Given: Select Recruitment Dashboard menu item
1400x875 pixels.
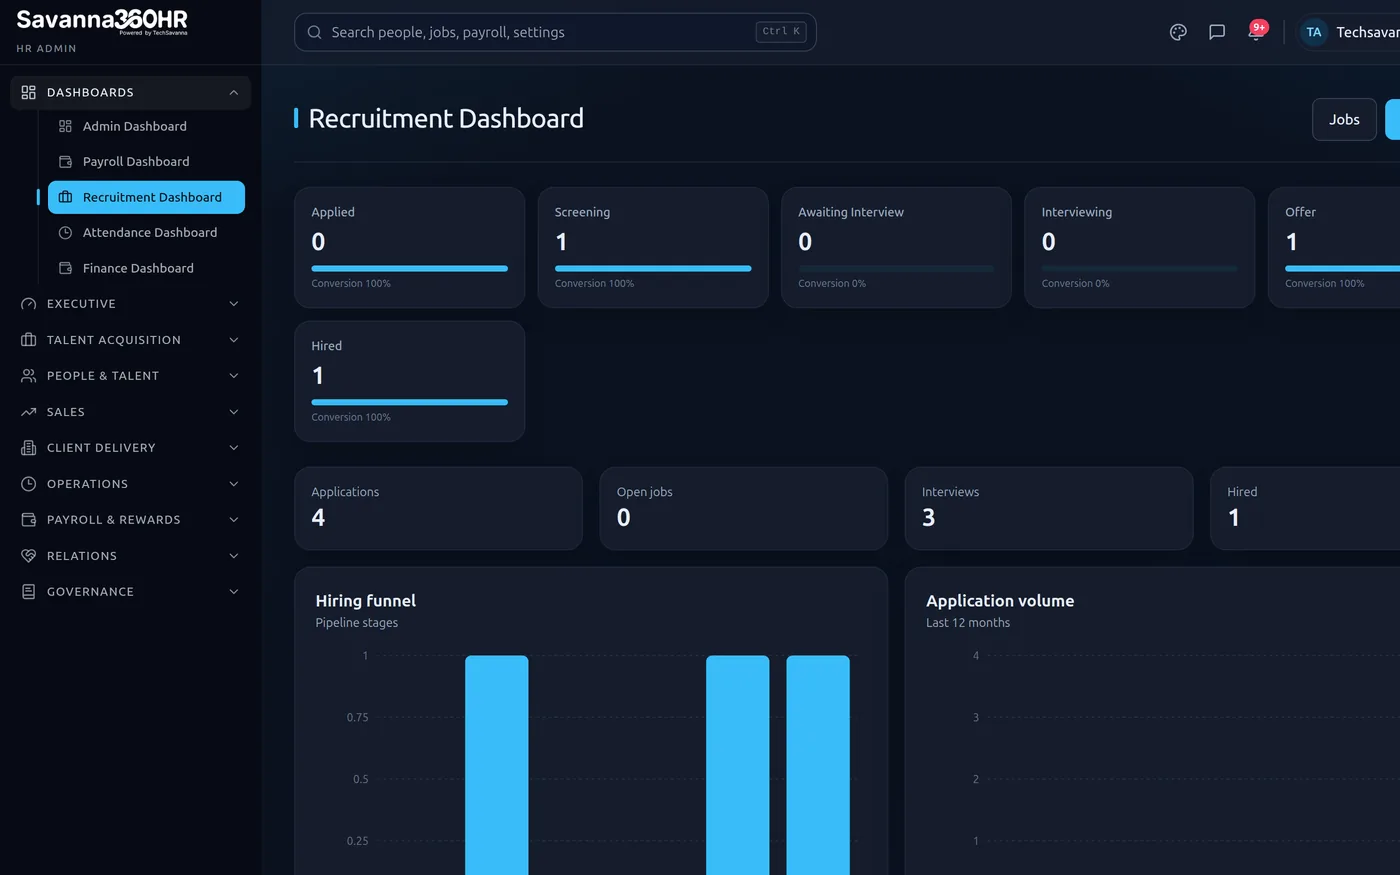Looking at the screenshot, I should point(146,197).
